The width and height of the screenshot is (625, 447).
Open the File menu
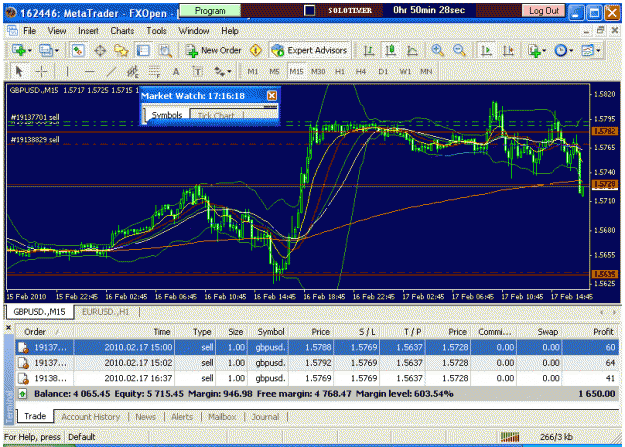[29, 31]
